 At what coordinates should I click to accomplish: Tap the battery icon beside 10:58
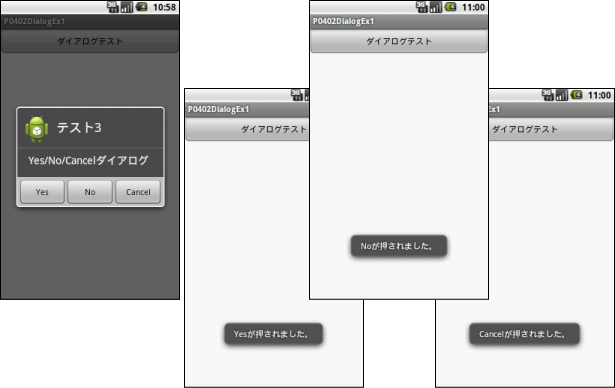coord(142,7)
